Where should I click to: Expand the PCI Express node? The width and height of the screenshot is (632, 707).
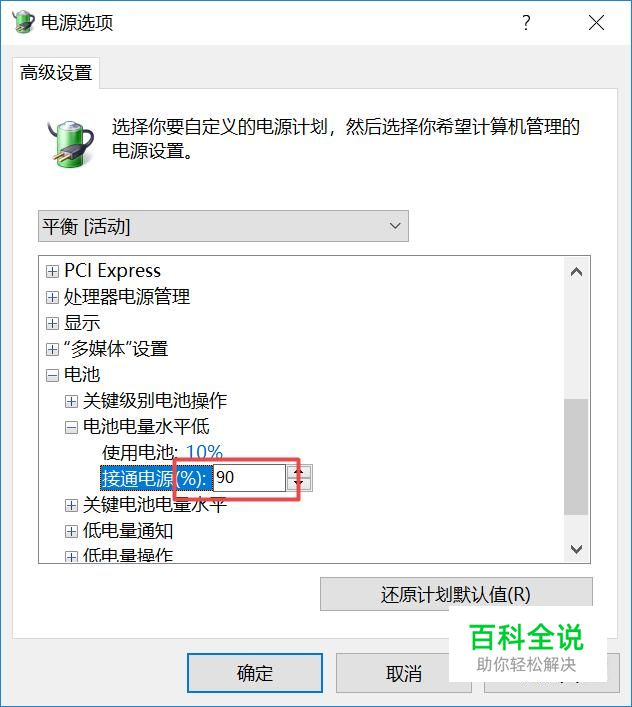(x=52, y=271)
